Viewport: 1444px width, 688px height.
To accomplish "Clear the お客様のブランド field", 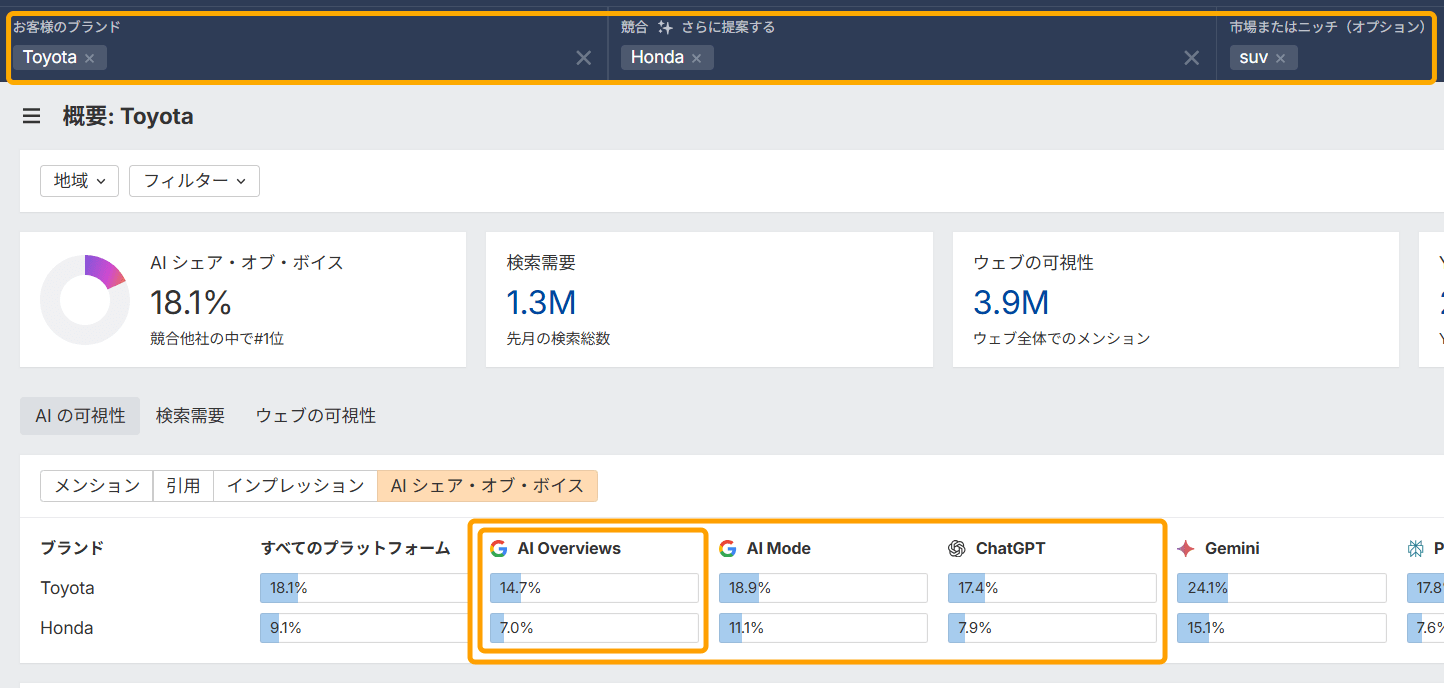I will click(x=583, y=58).
